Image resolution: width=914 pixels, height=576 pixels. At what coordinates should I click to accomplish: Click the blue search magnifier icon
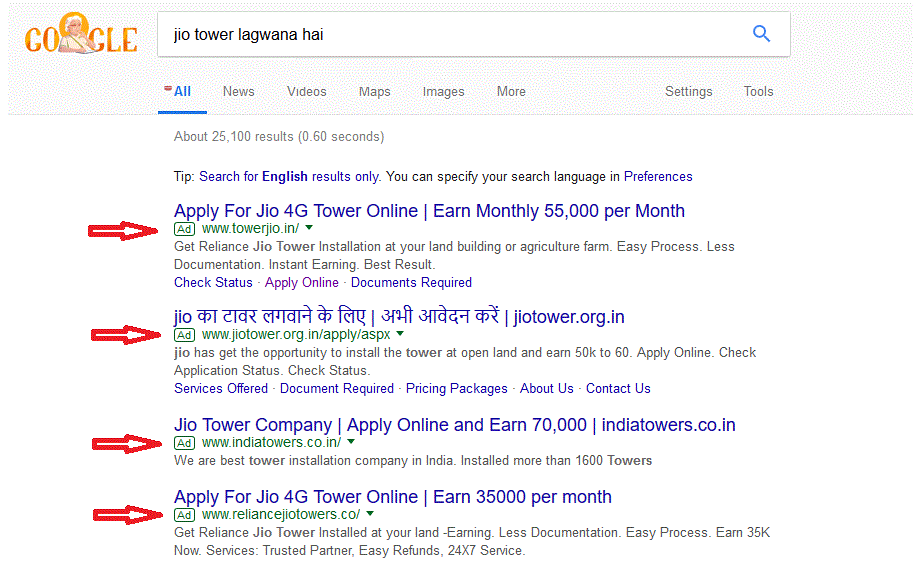[x=761, y=34]
